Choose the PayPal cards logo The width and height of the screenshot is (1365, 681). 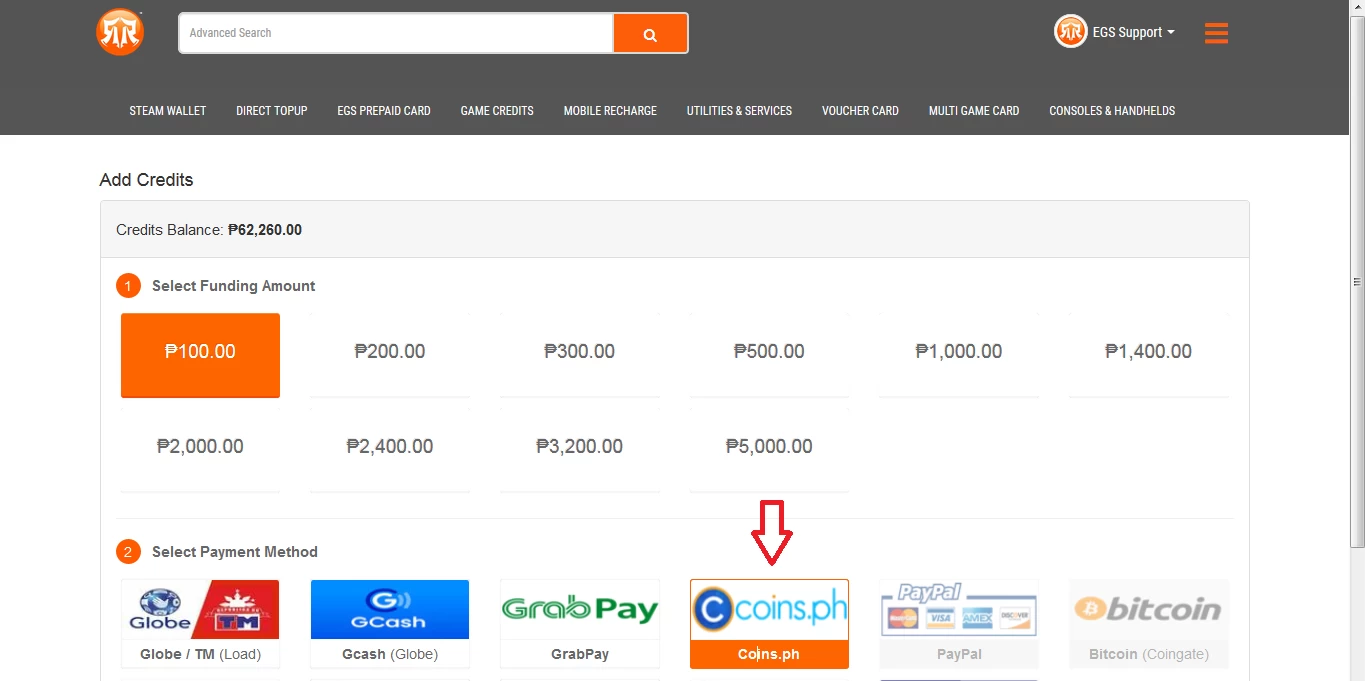pos(959,609)
